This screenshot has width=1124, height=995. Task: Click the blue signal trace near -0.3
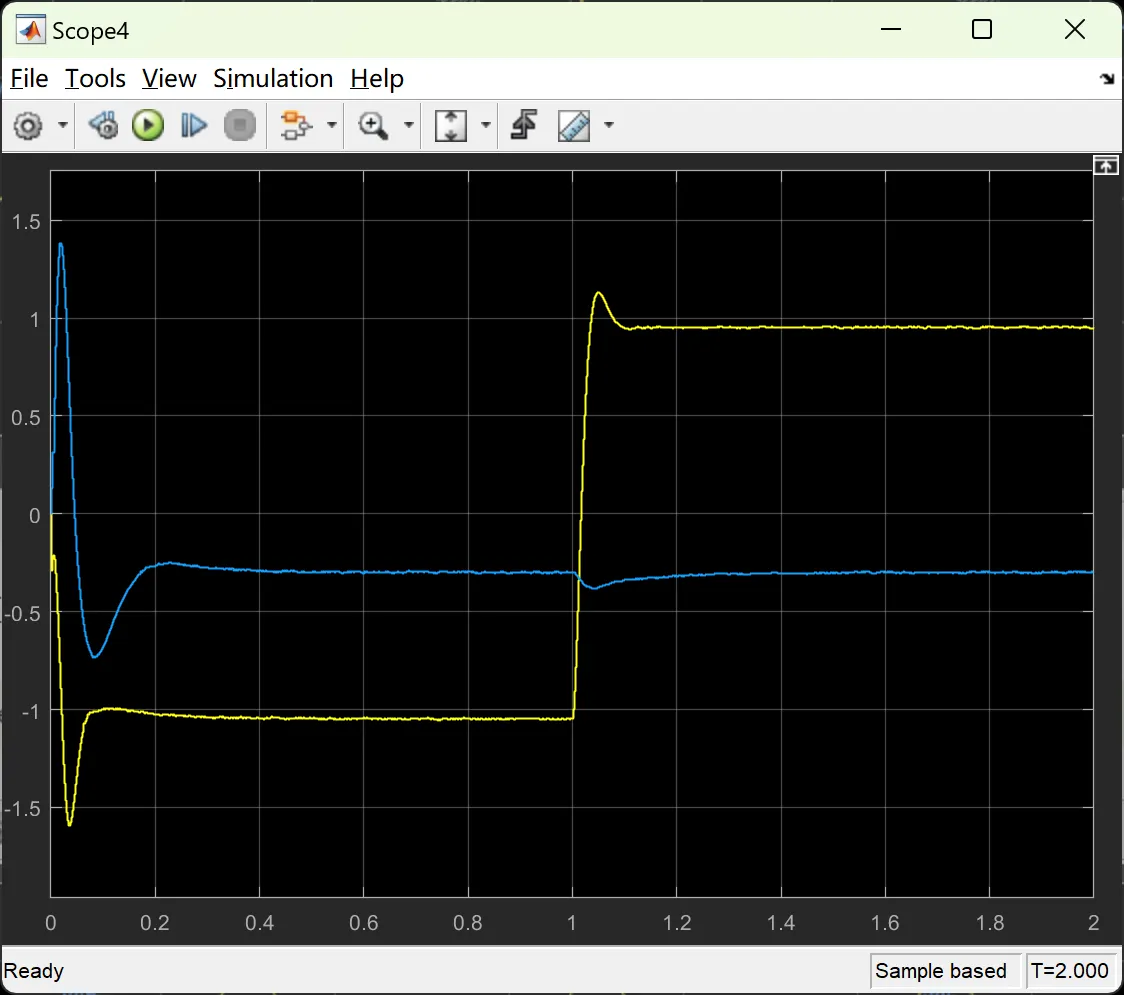coord(430,572)
